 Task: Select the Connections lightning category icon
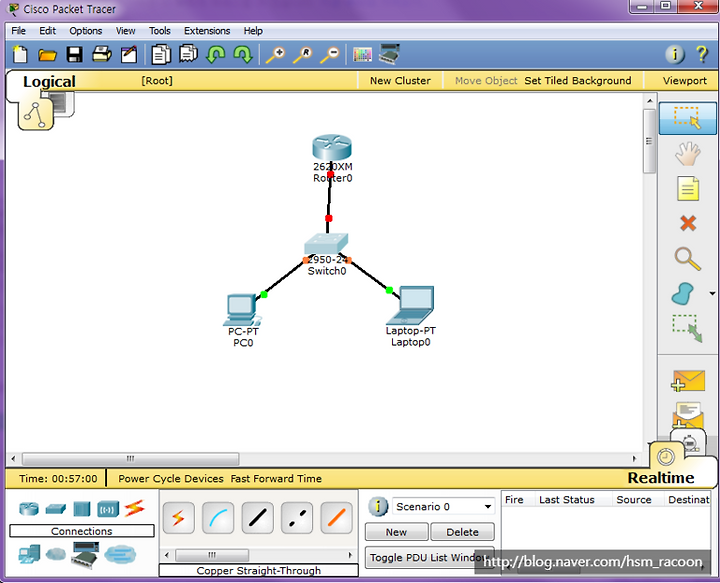tap(135, 508)
